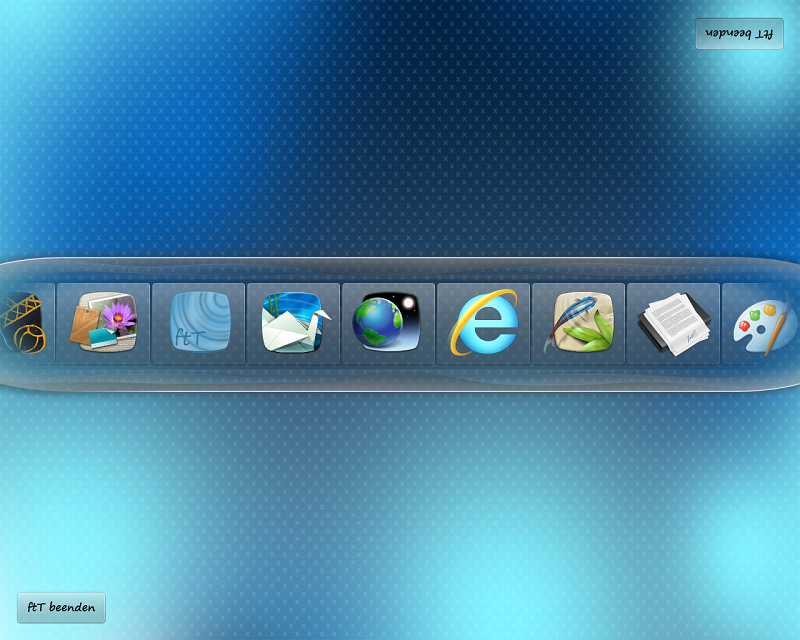Click the upside-down 'ftT beenden' button at top
Image resolution: width=800 pixels, height=640 pixels.
(739, 34)
